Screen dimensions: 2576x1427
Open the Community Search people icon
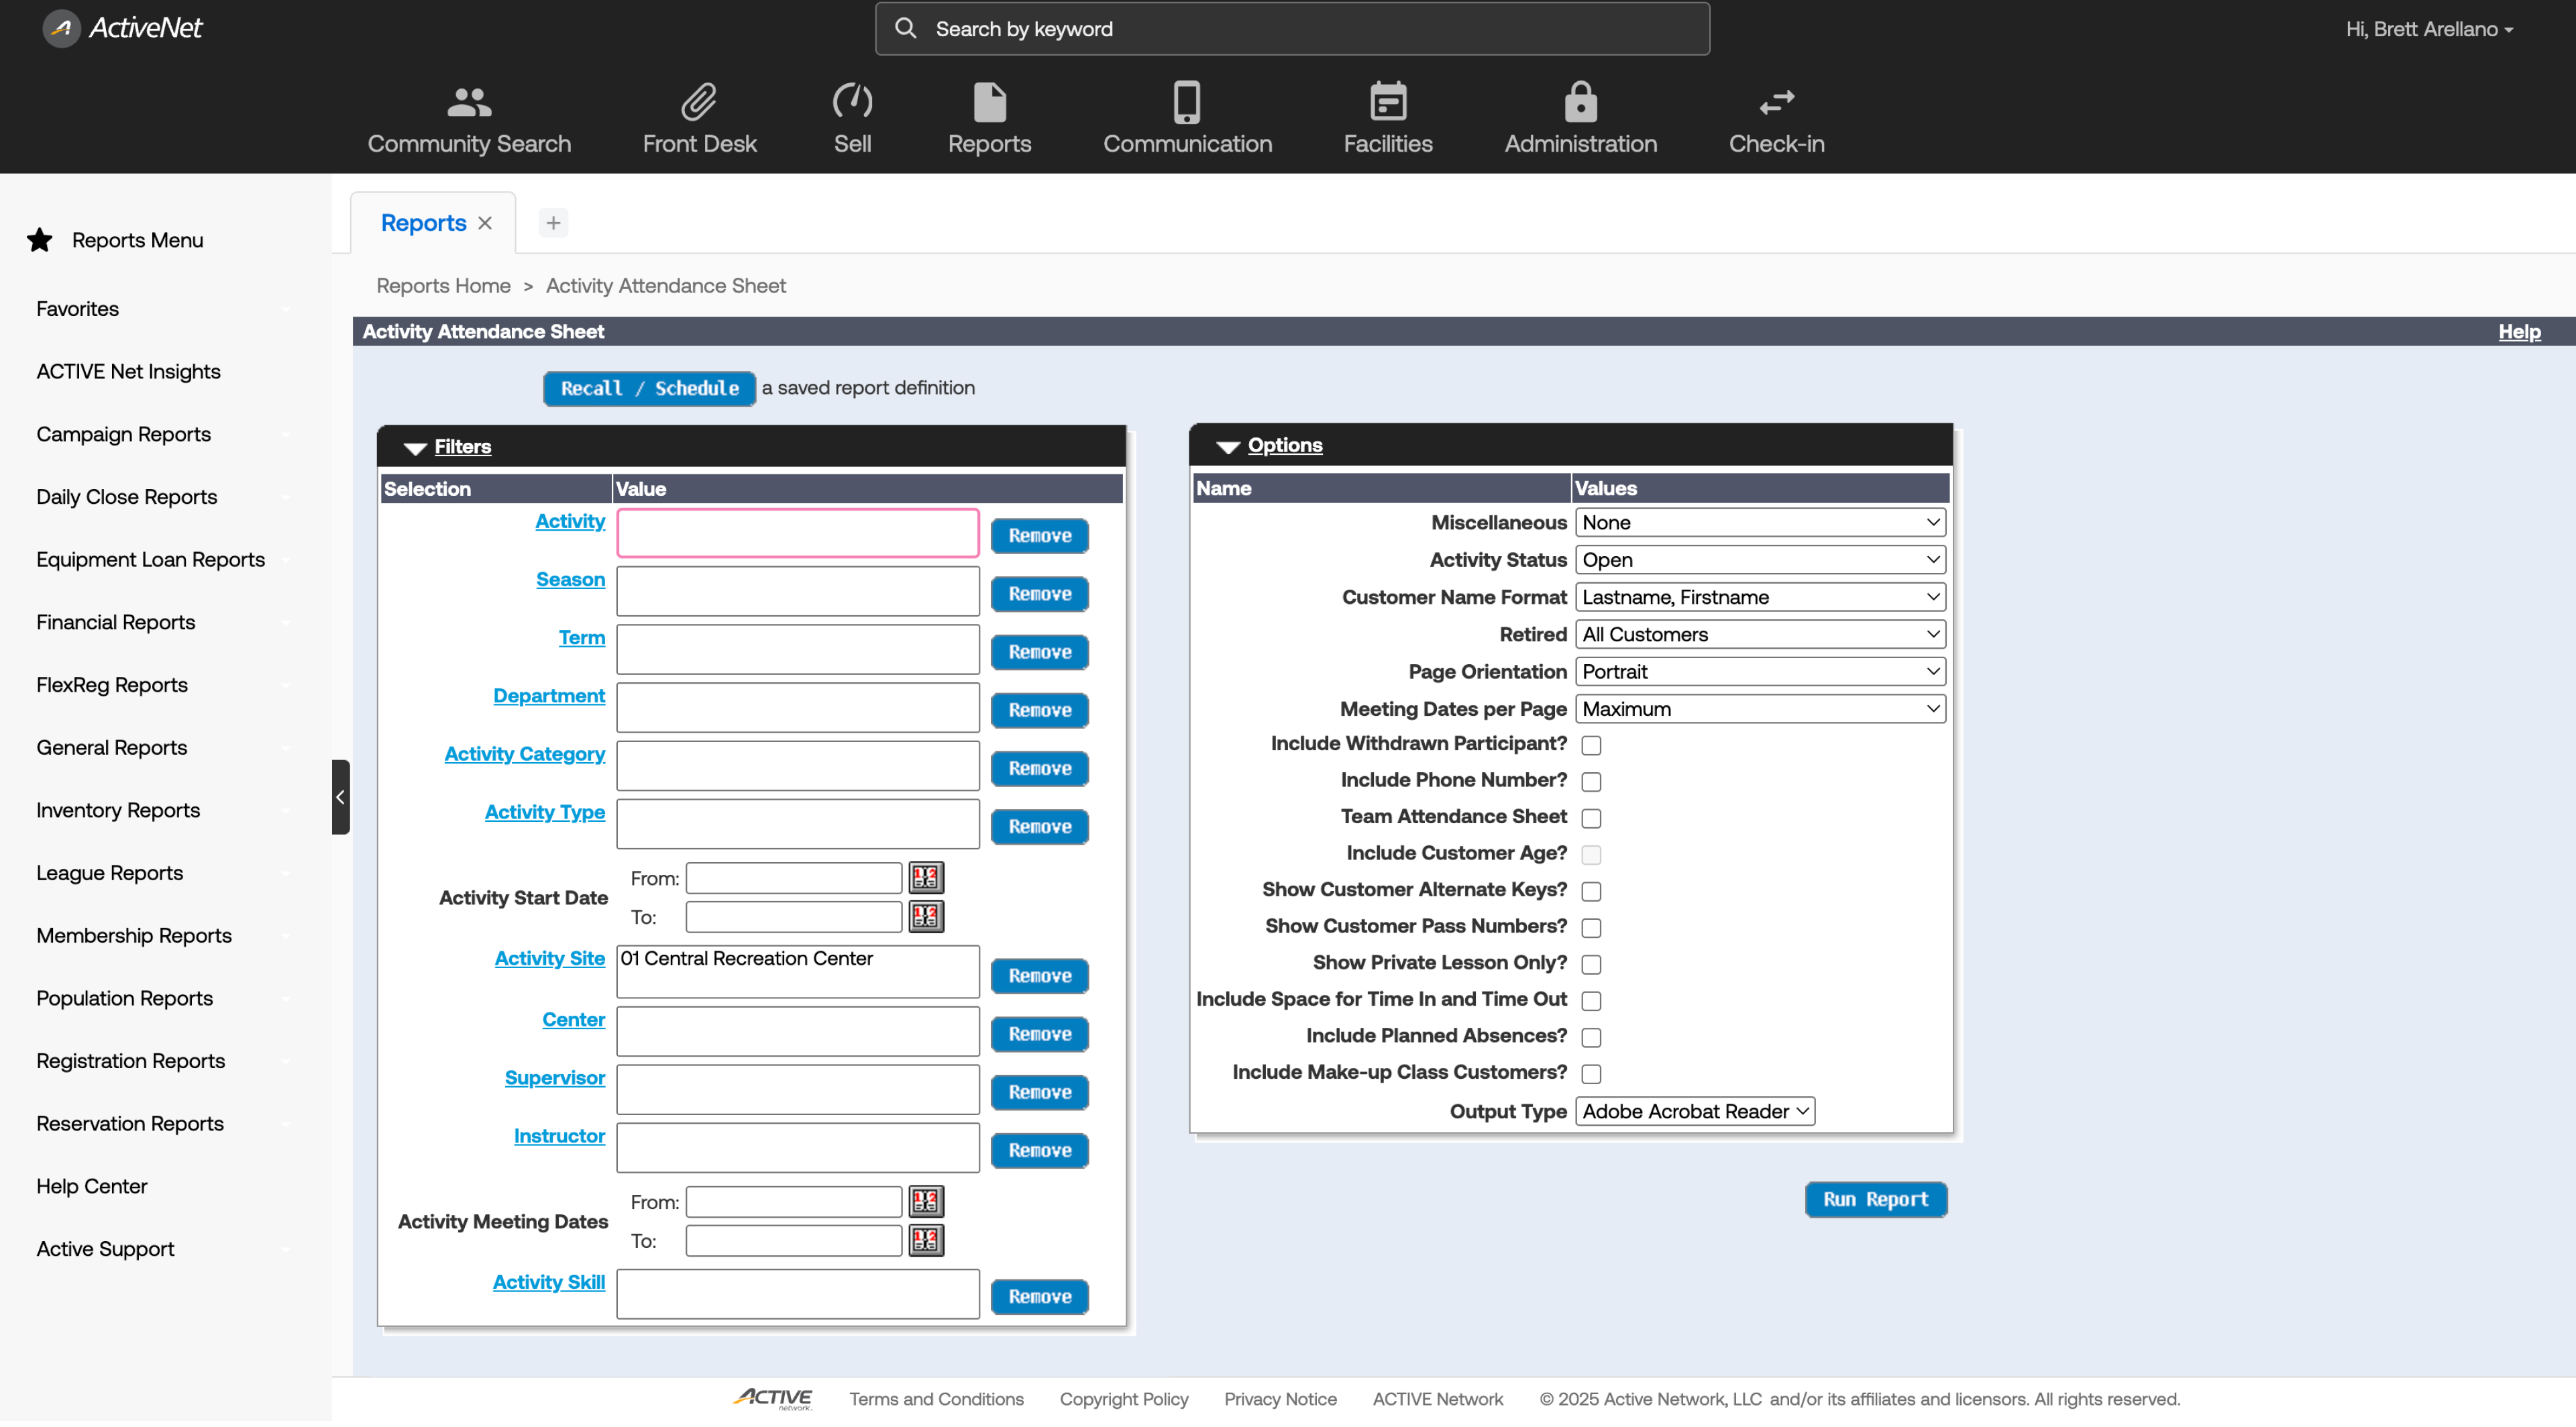[x=469, y=101]
